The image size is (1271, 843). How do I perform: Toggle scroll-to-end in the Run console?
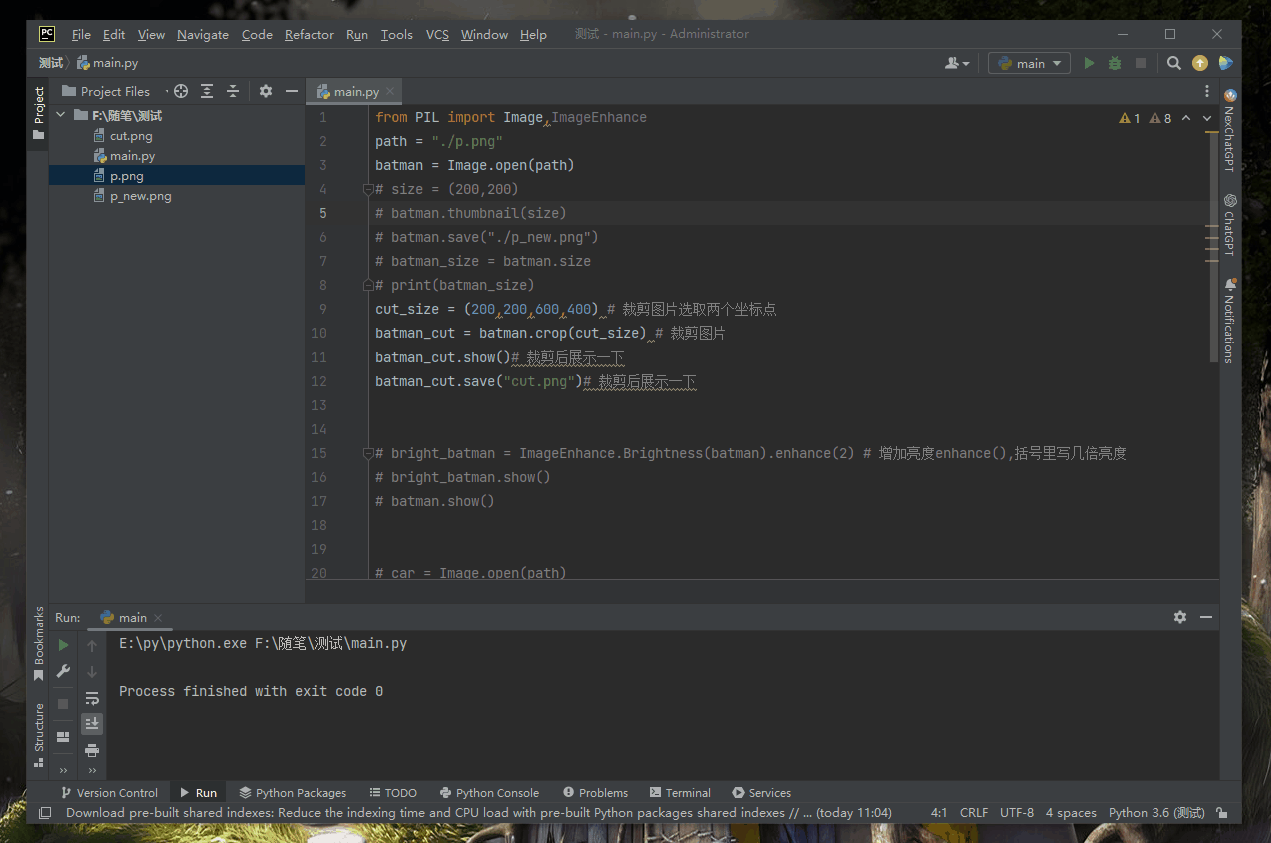point(91,723)
